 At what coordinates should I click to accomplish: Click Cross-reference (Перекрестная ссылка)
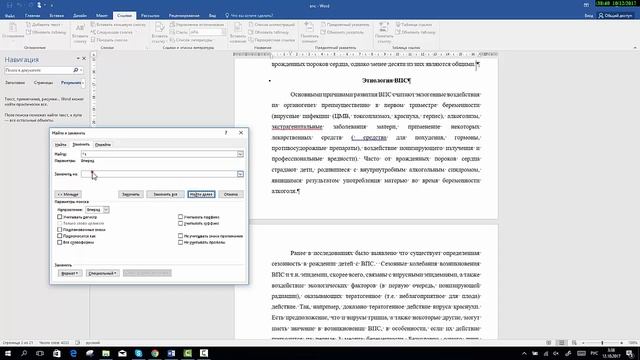coord(271,40)
